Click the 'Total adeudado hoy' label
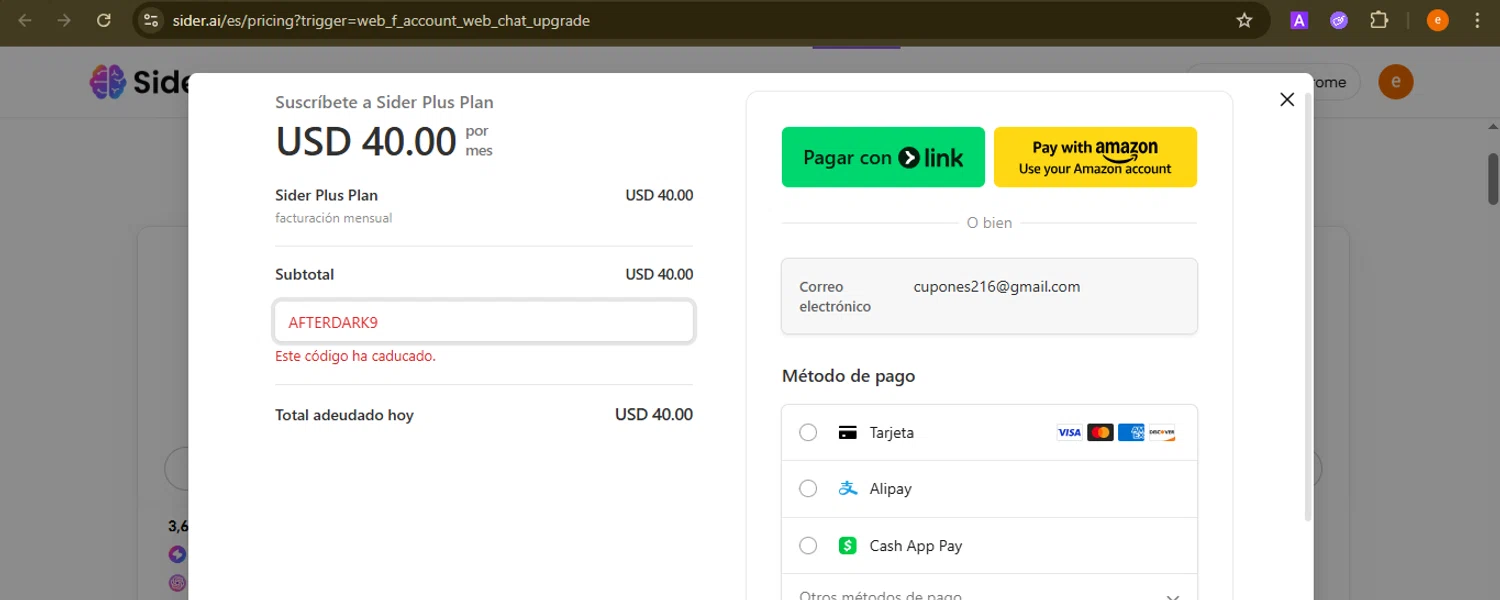The height and width of the screenshot is (600, 1500). tap(344, 415)
